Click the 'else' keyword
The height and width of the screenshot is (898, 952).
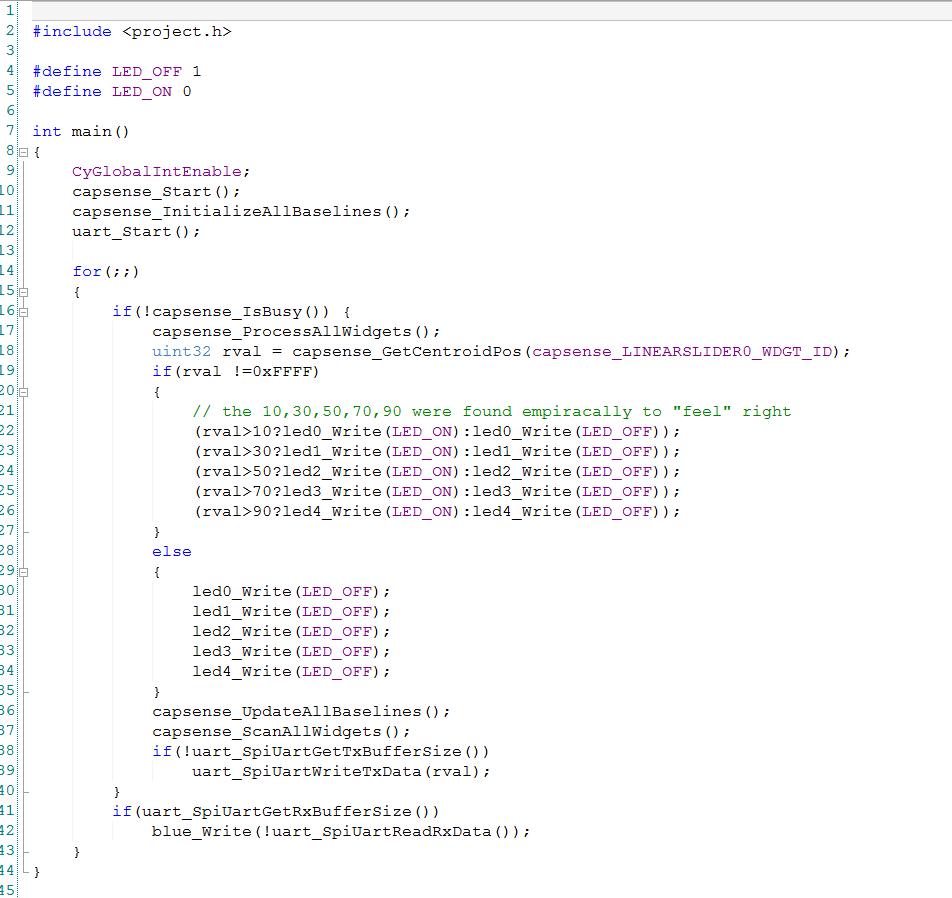pyautogui.click(x=172, y=551)
